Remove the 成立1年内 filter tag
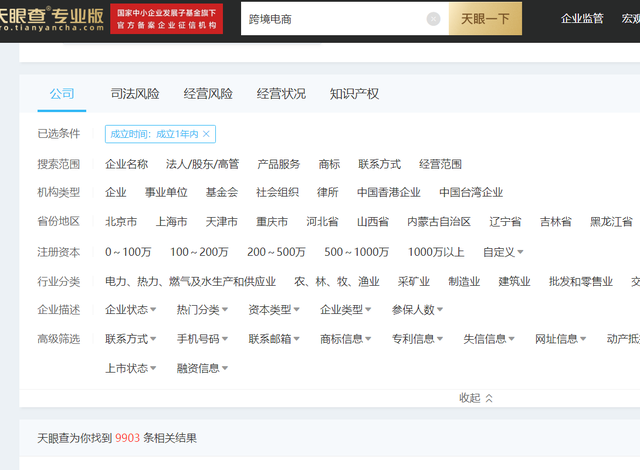 click(x=206, y=134)
